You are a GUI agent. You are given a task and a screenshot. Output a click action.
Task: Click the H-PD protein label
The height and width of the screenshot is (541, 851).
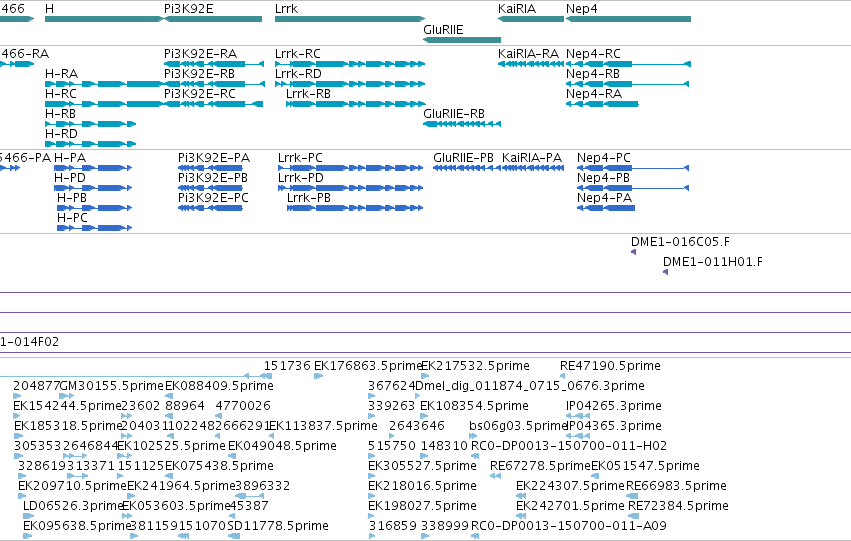[70, 178]
